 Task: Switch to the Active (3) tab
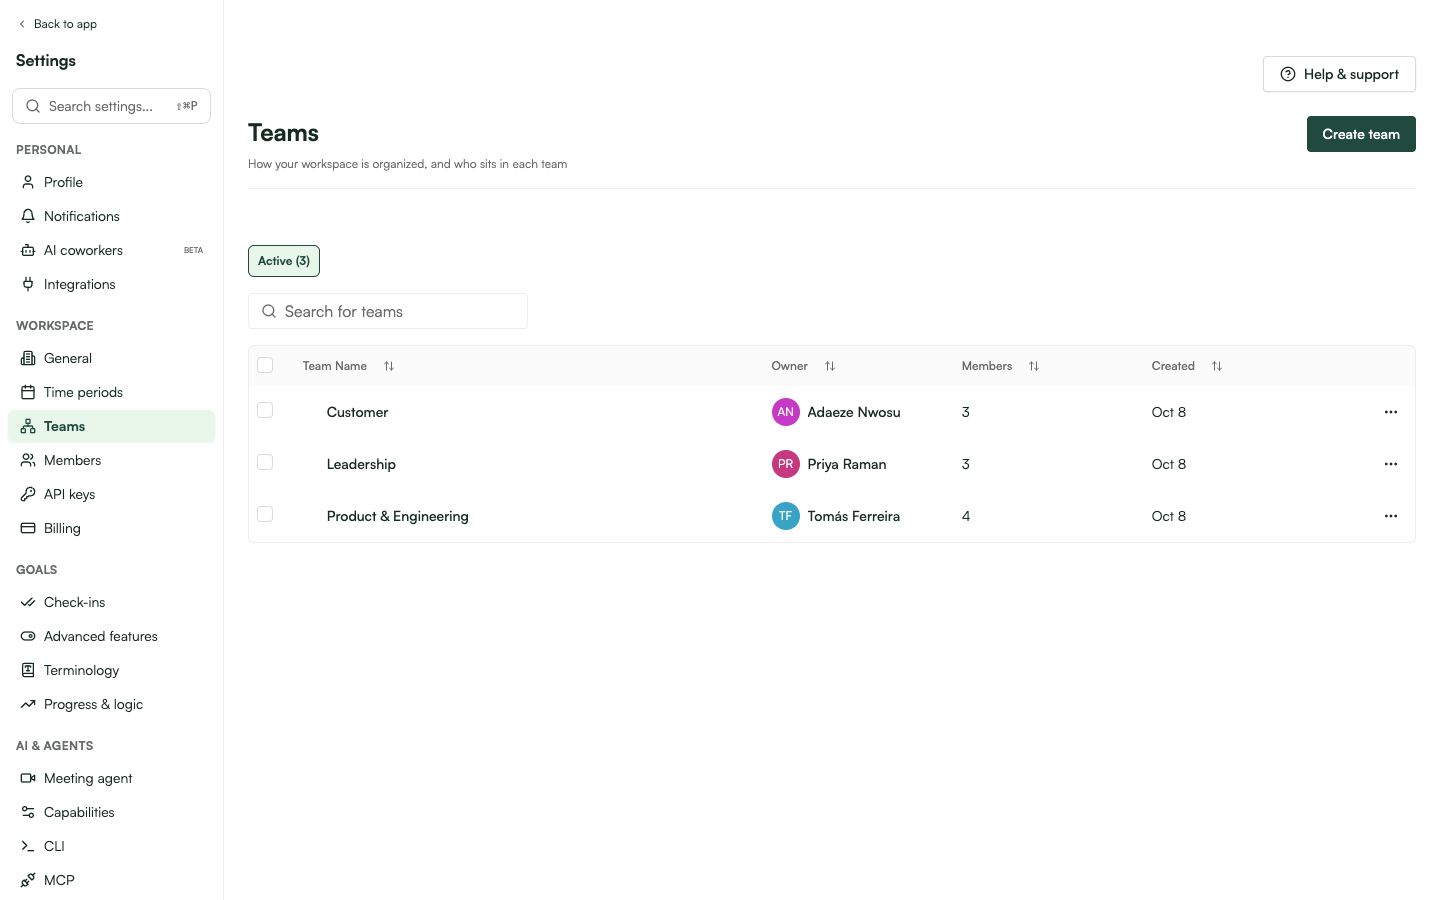tap(284, 261)
